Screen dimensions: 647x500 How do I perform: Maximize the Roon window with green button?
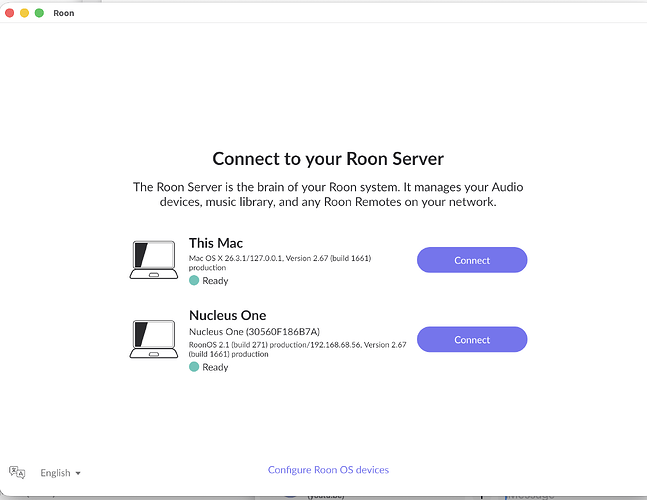pyautogui.click(x=39, y=13)
